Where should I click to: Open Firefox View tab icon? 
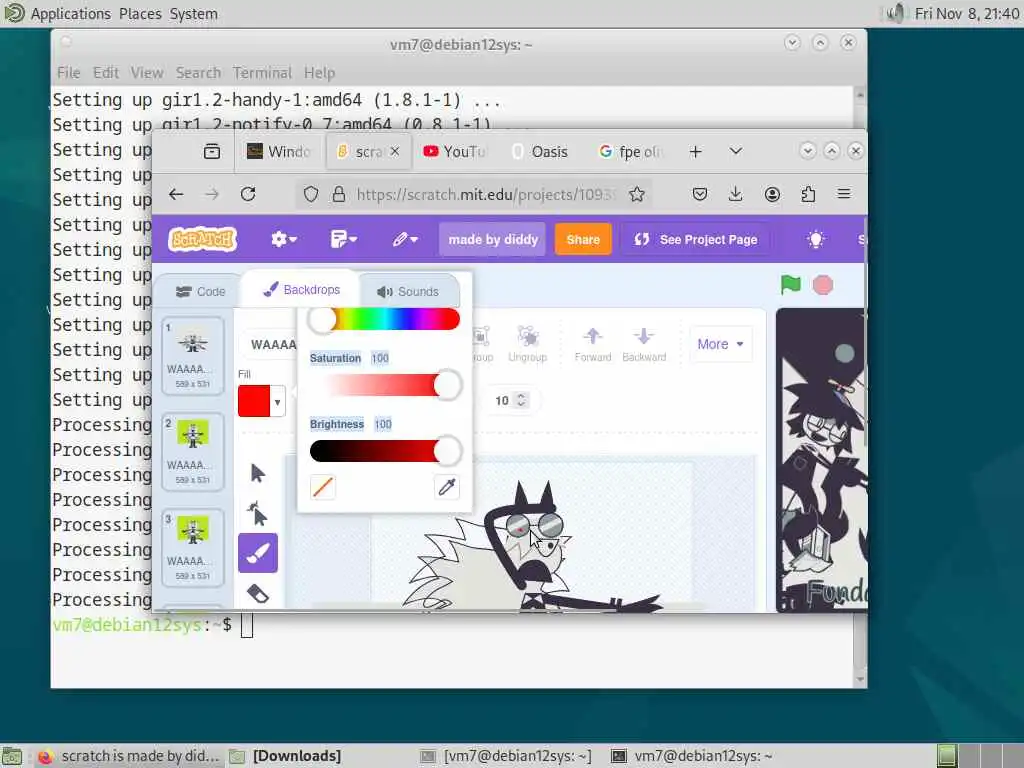(x=212, y=152)
